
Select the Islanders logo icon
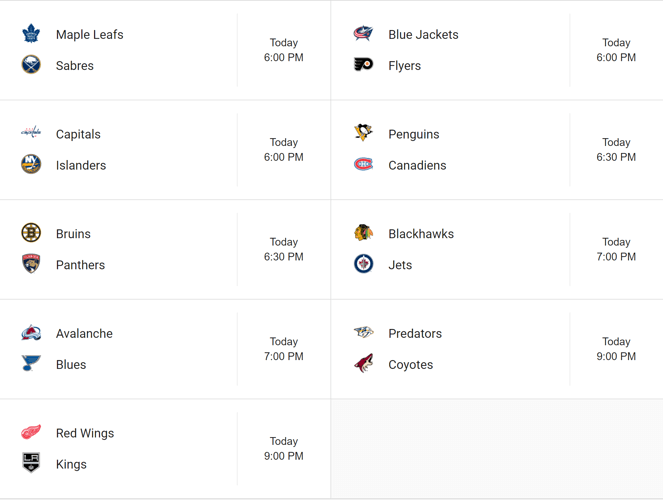[x=31, y=164]
